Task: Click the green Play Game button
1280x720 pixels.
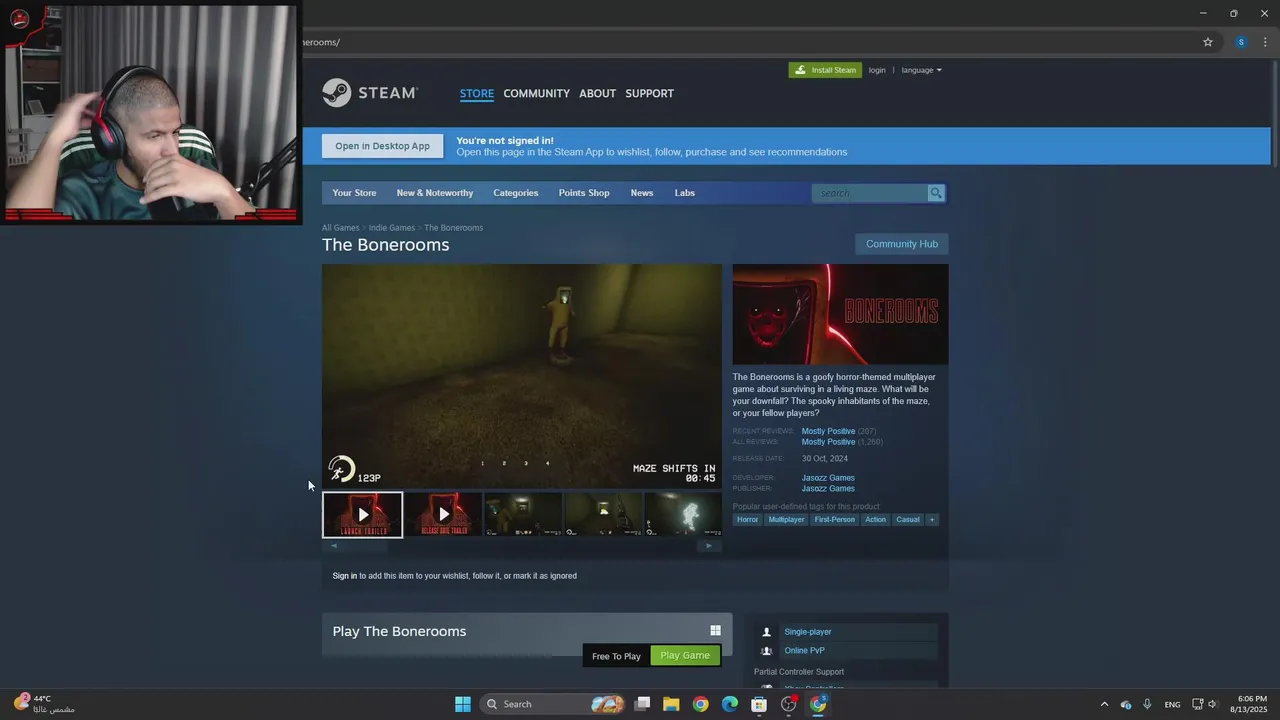Action: (x=685, y=656)
